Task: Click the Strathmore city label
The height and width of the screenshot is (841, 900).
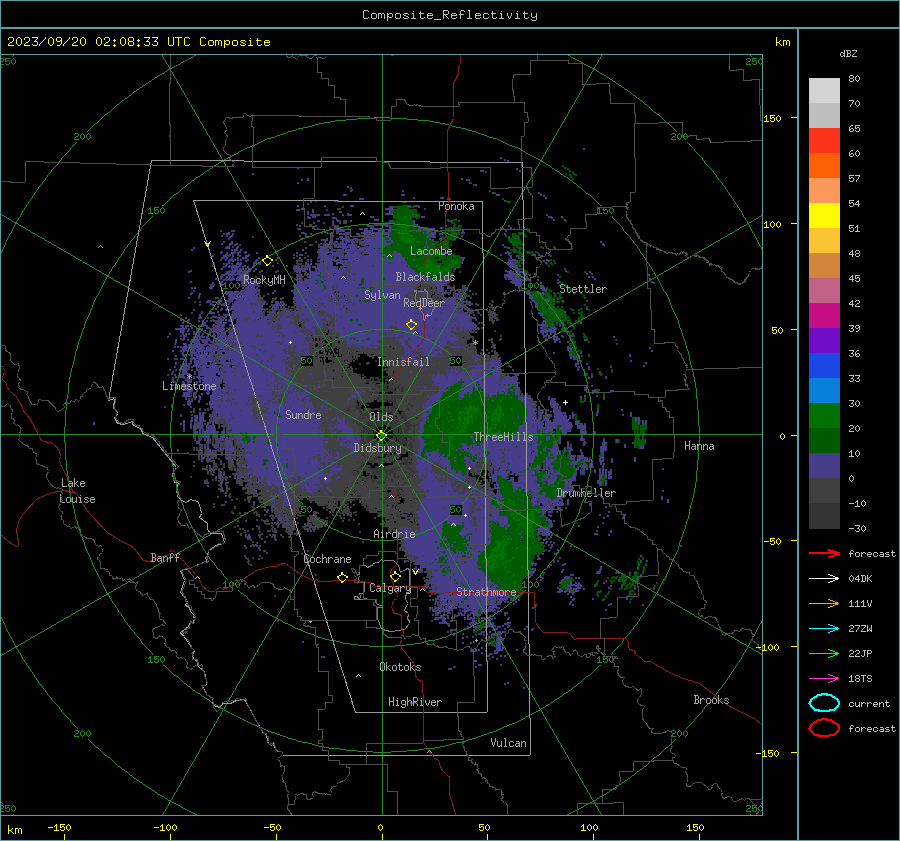Action: 486,591
